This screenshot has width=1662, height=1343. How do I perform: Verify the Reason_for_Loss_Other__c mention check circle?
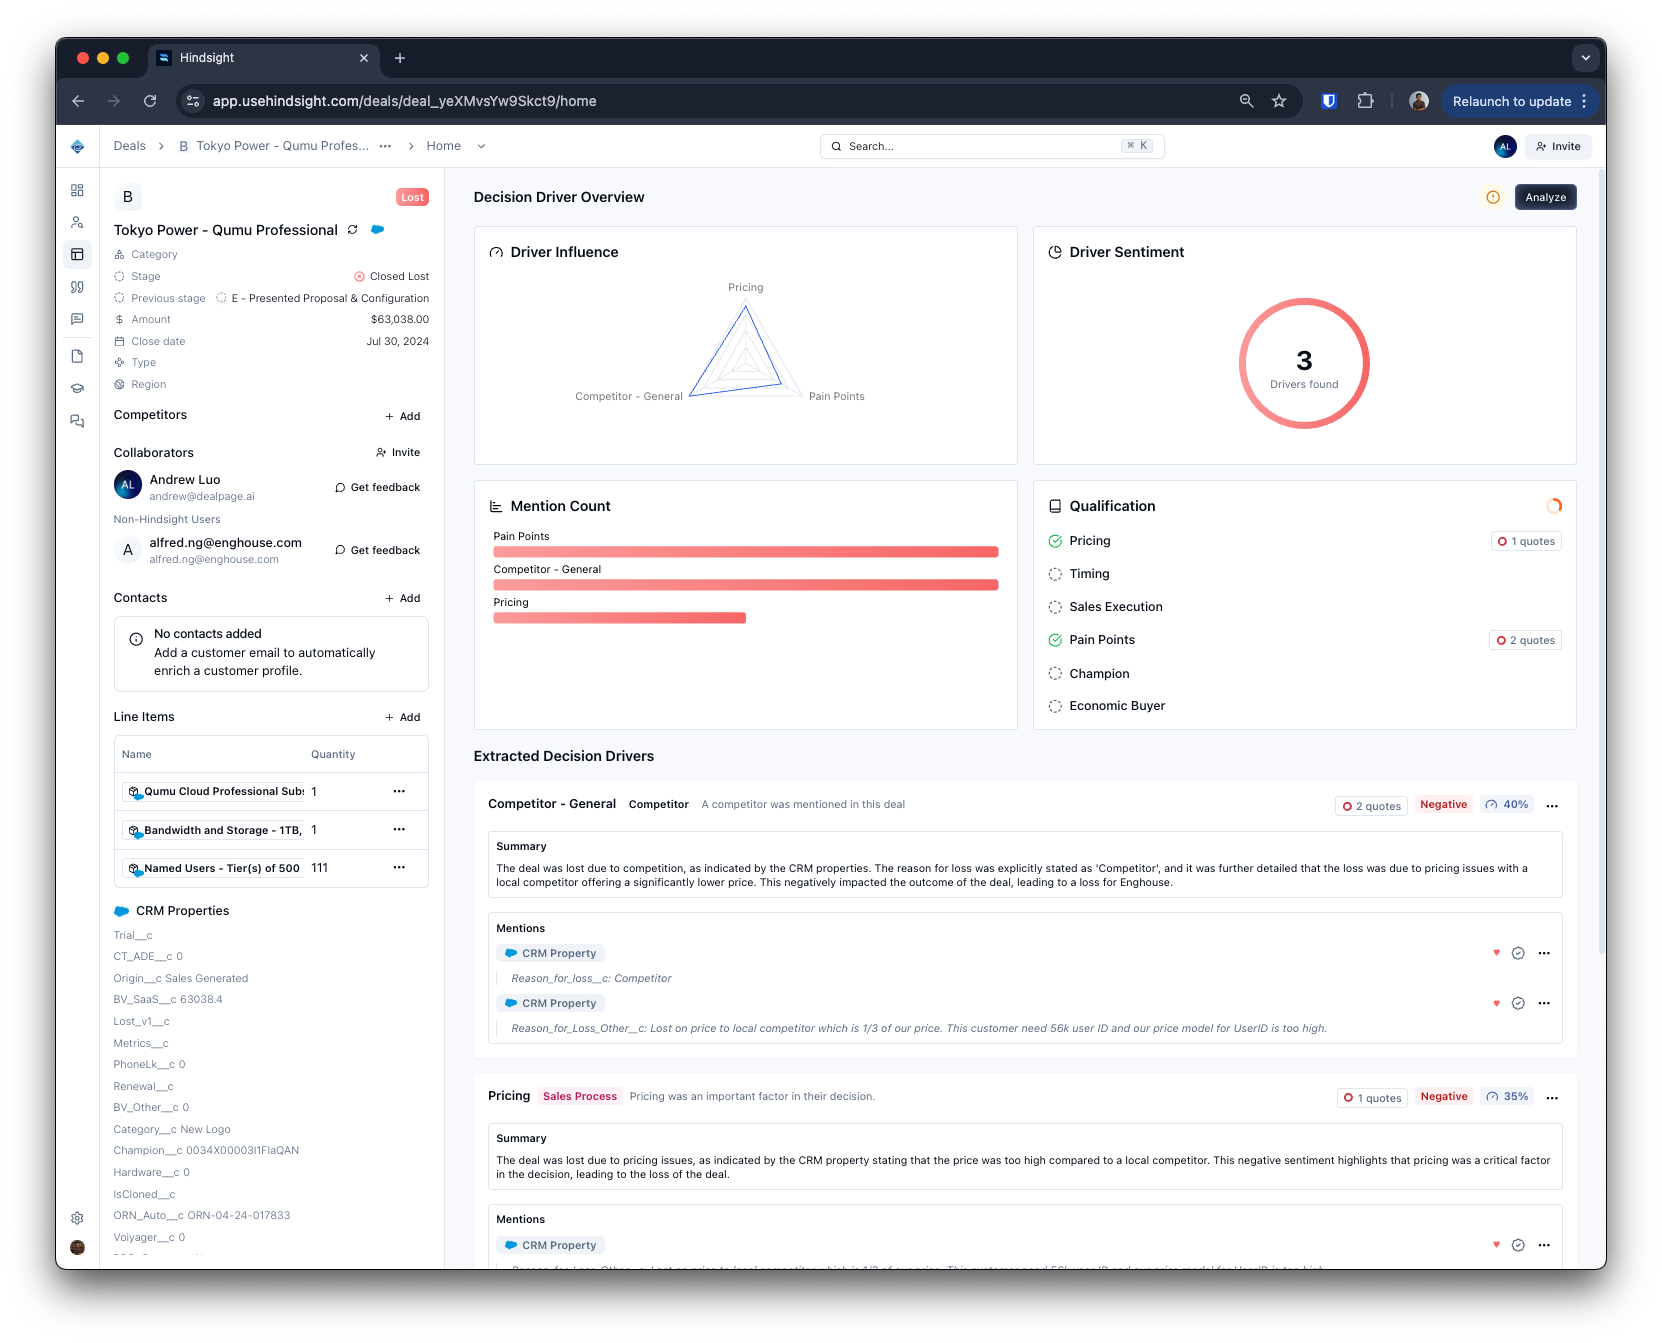[x=1518, y=1003]
